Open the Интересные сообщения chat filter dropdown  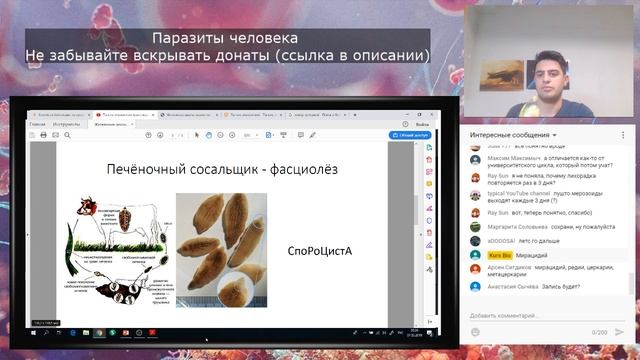tap(513, 135)
